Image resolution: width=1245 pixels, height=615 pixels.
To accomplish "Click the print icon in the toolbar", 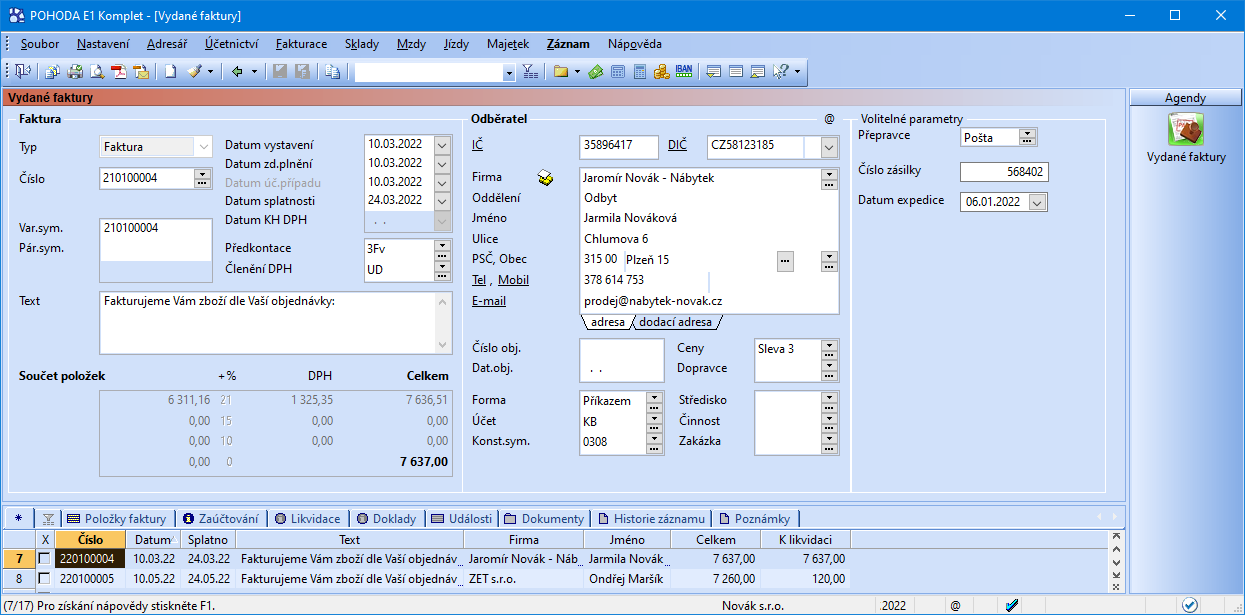I will 75,71.
